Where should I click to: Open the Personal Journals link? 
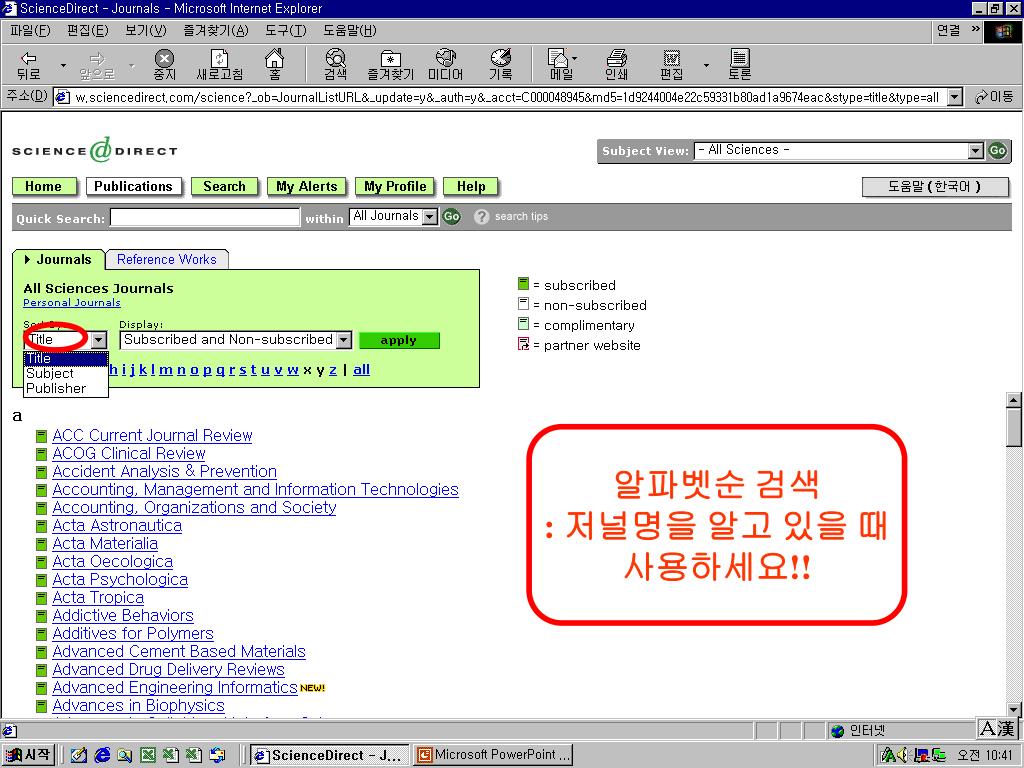(x=72, y=302)
